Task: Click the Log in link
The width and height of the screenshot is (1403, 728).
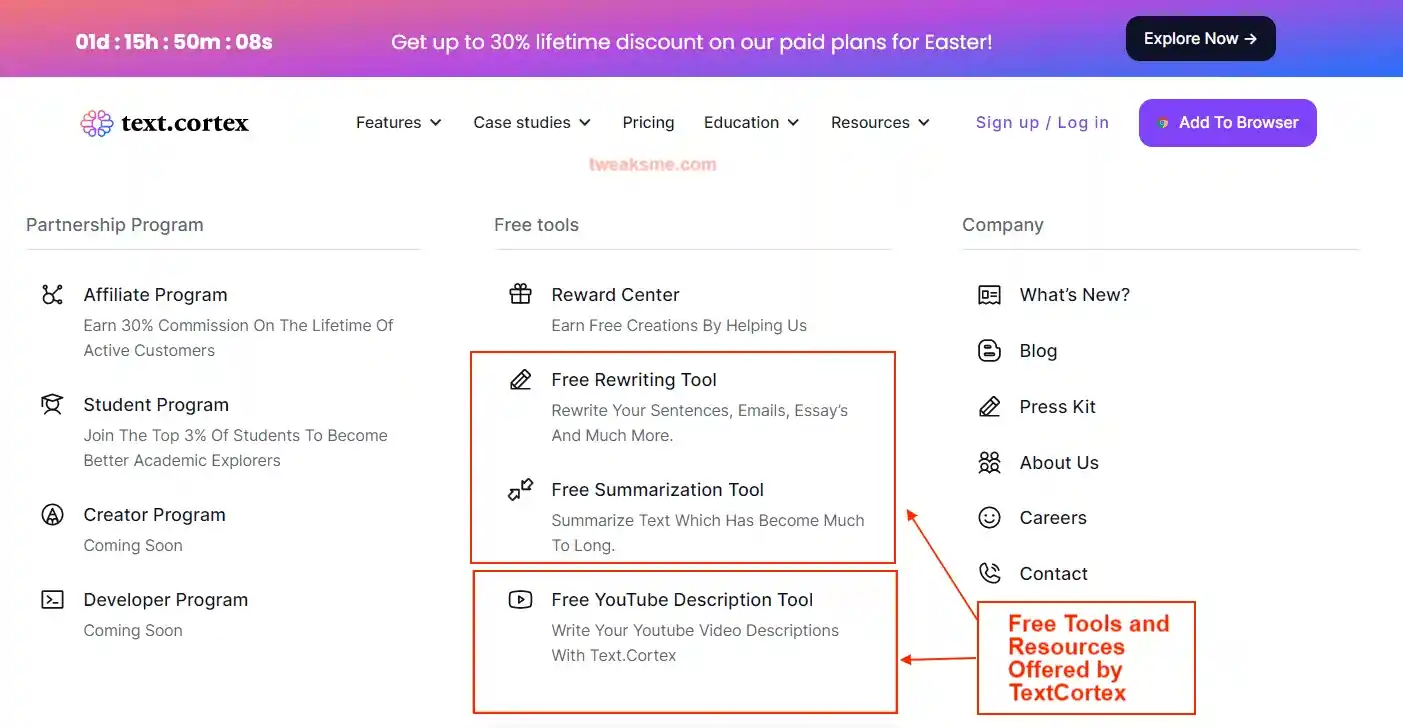Action: pyautogui.click(x=1083, y=122)
